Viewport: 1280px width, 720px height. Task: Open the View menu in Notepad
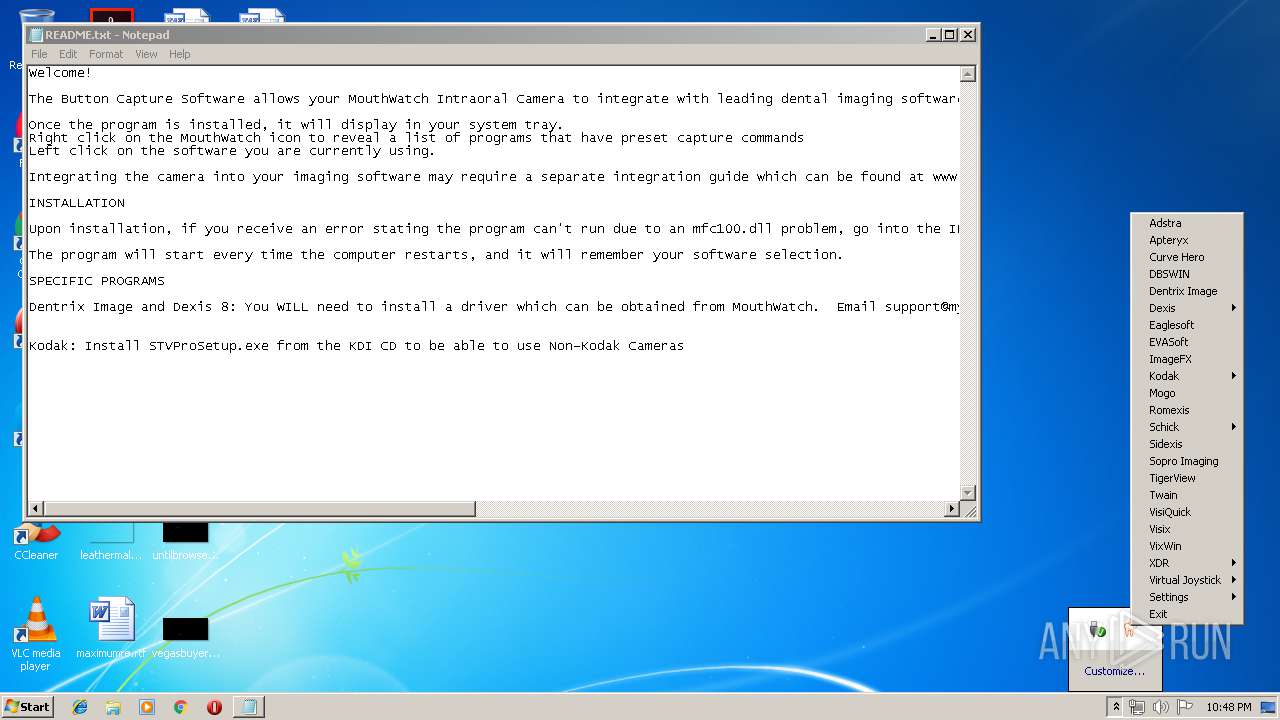click(146, 54)
